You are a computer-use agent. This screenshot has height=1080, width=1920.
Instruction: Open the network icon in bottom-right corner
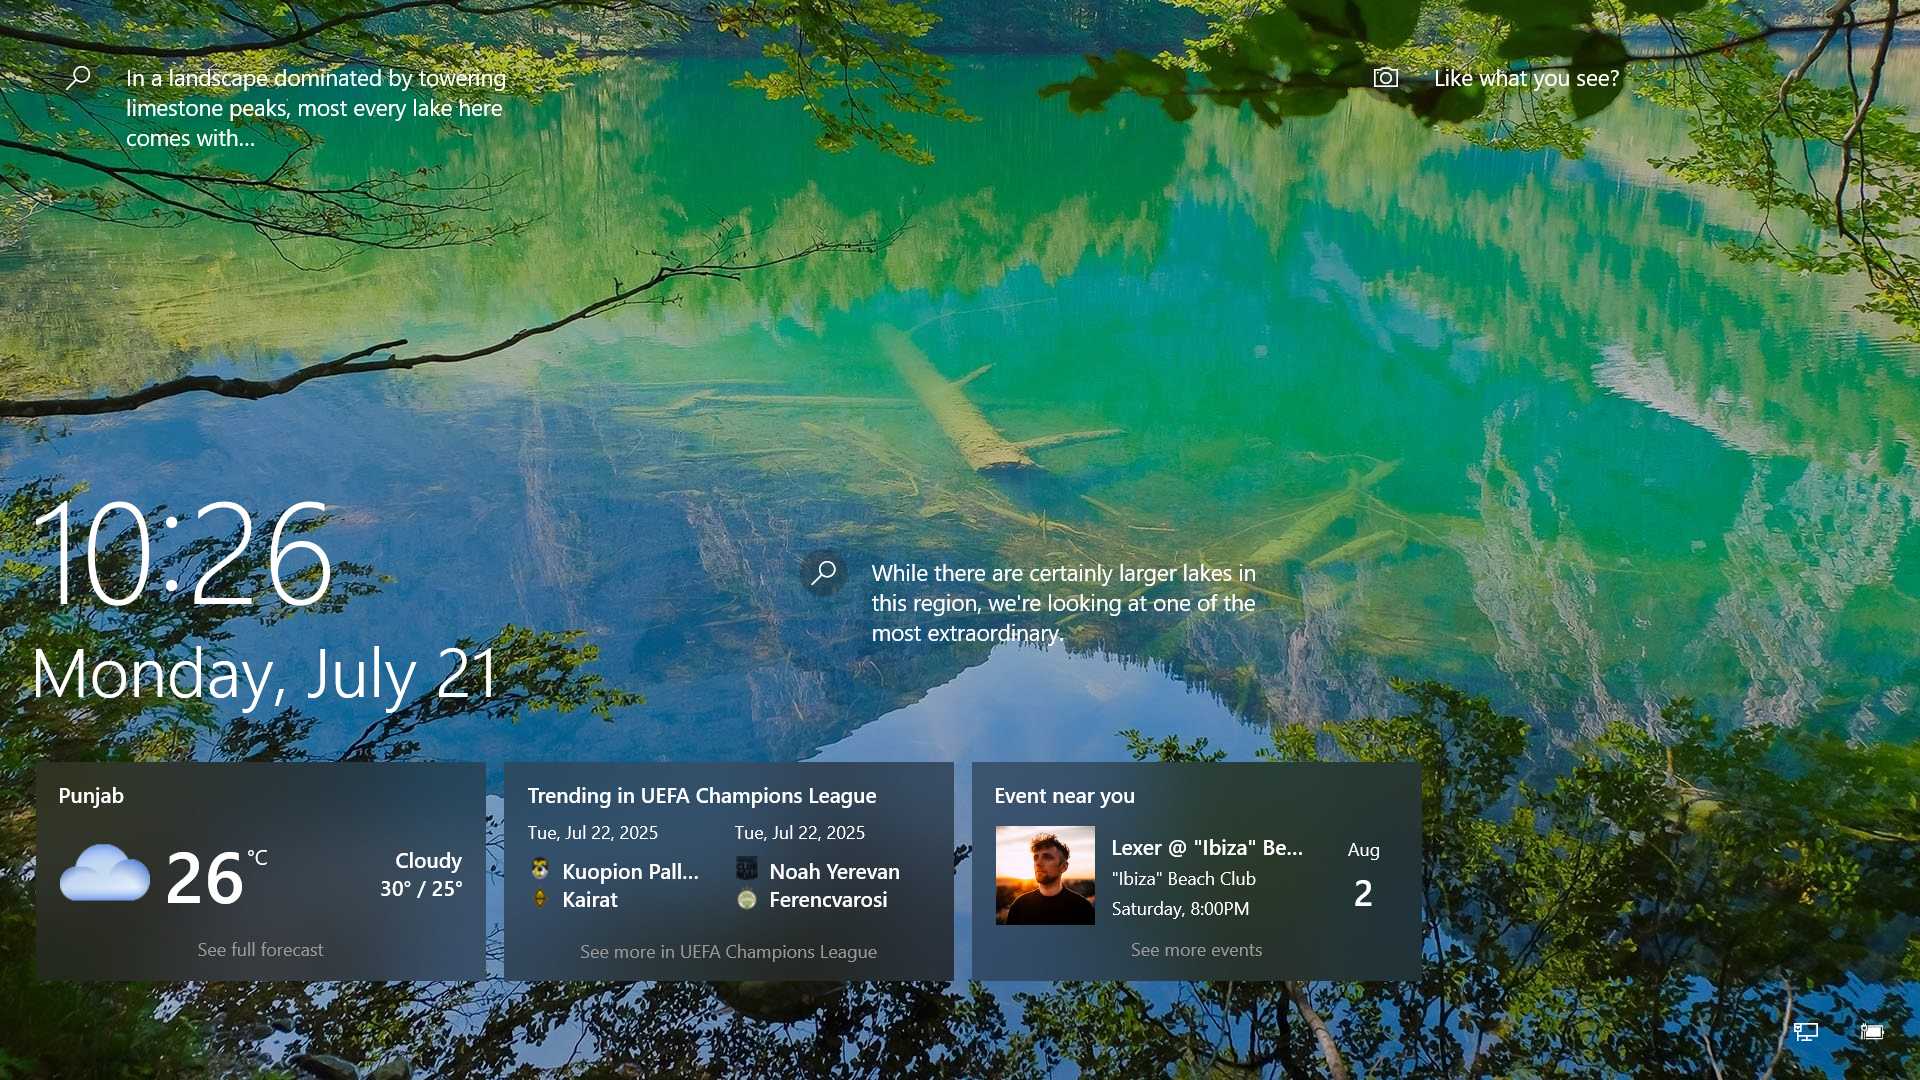[1806, 1031]
